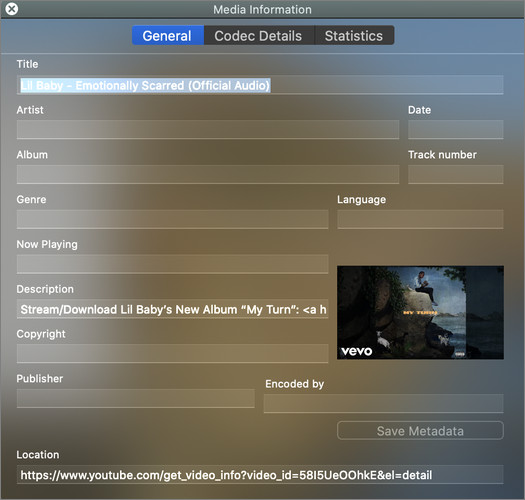Click the Language input field

pyautogui.click(x=420, y=219)
